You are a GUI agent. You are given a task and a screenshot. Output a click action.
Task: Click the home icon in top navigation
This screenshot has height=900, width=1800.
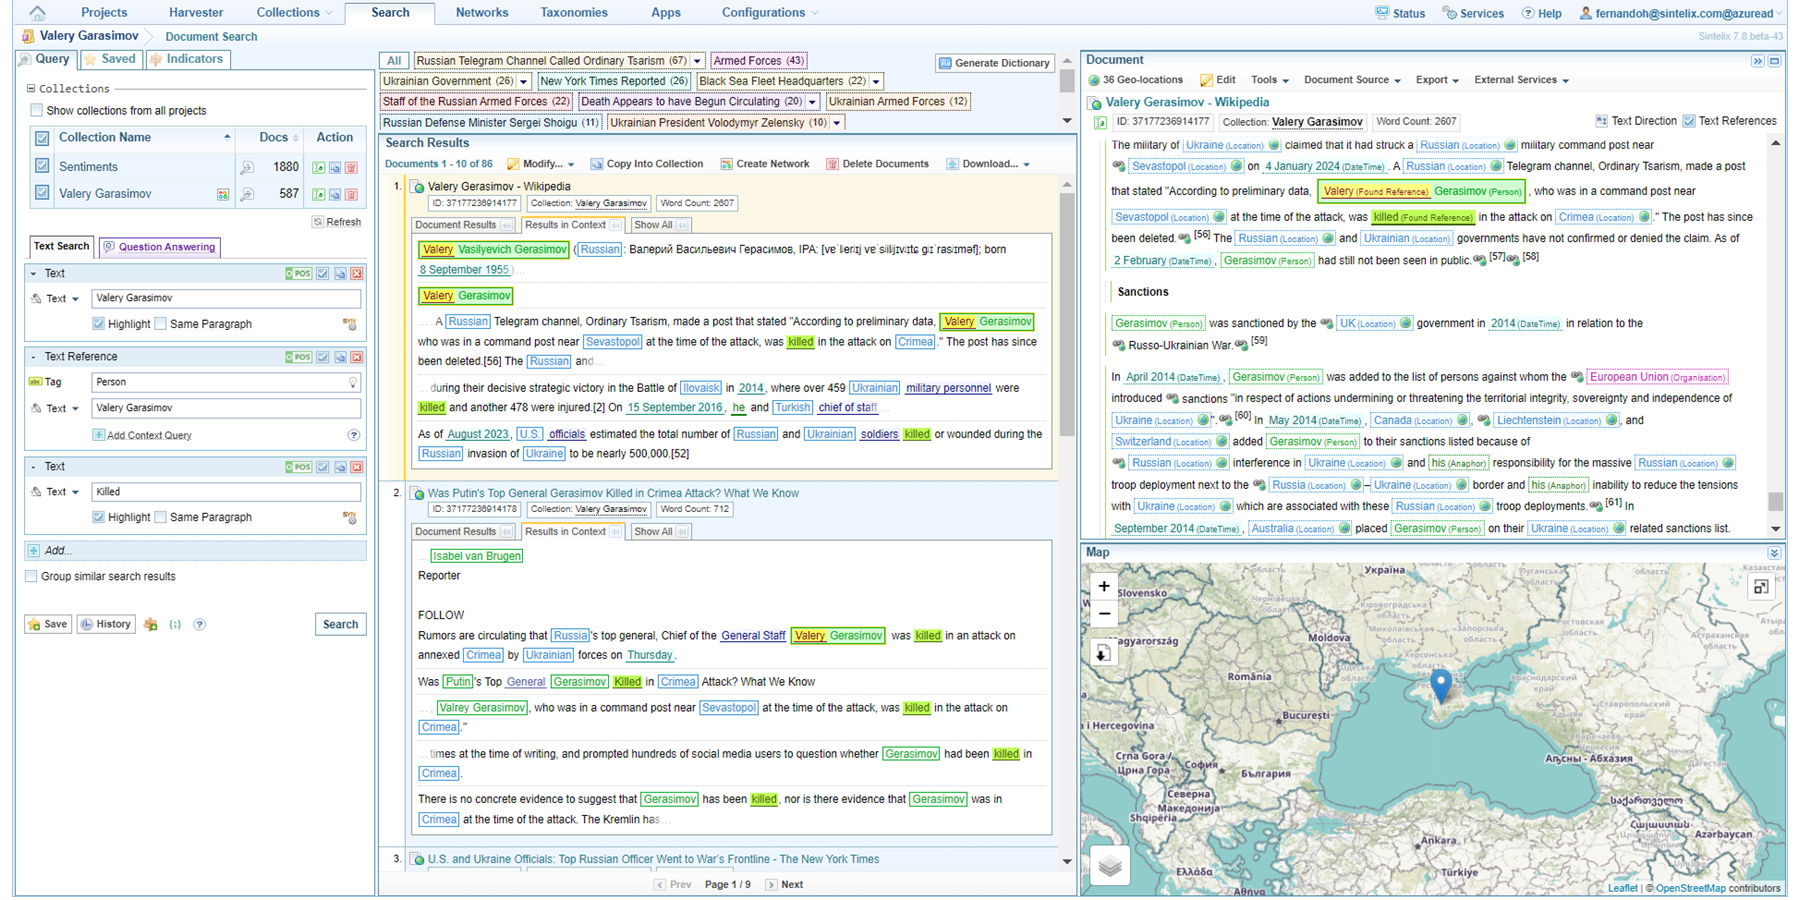click(x=37, y=13)
